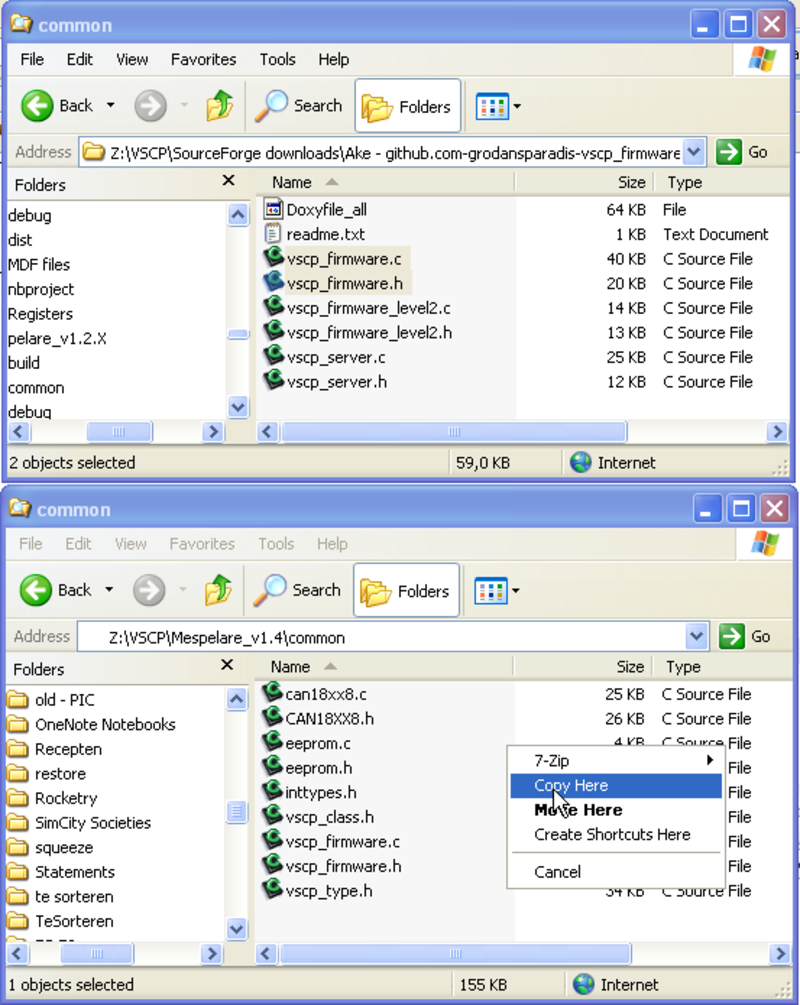This screenshot has height=1005, width=800.
Task: Select the Doxyfile_all file icon
Action: point(274,210)
